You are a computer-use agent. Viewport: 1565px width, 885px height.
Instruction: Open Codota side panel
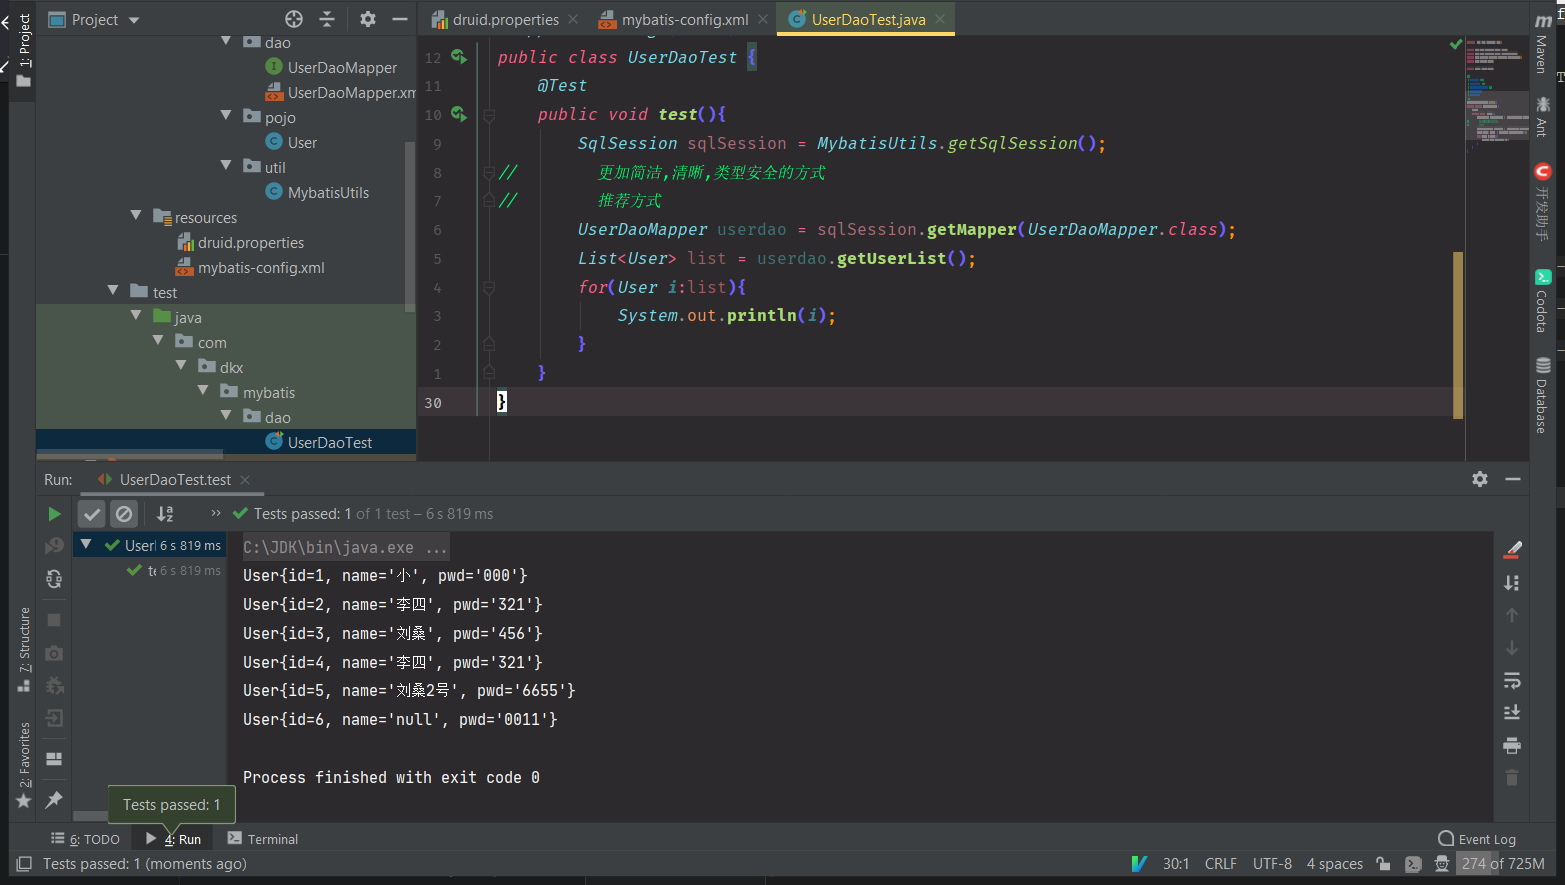(x=1542, y=301)
